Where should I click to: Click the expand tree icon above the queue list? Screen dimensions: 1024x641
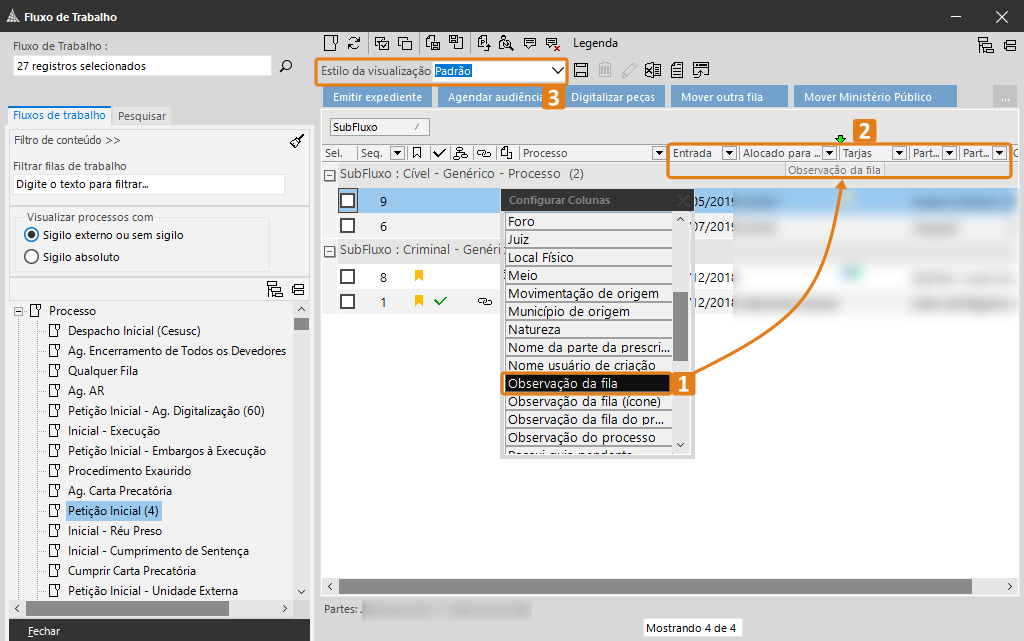pos(275,290)
